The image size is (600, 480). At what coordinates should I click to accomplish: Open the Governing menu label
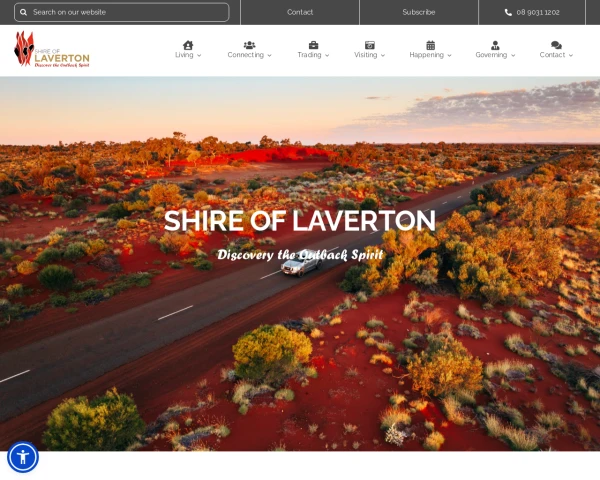(491, 55)
